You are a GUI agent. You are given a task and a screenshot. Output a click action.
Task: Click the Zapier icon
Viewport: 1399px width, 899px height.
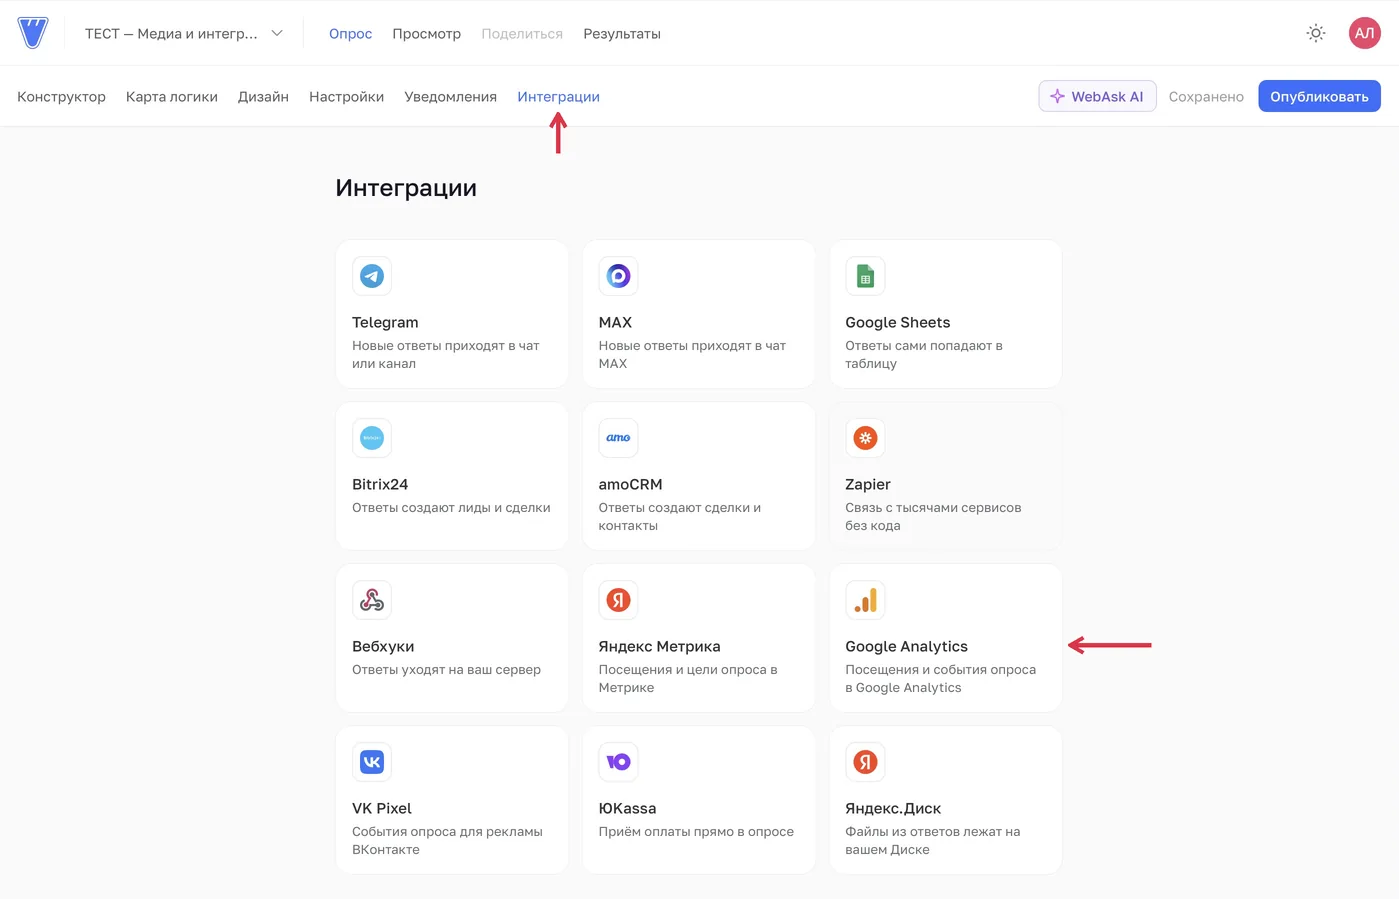click(865, 438)
